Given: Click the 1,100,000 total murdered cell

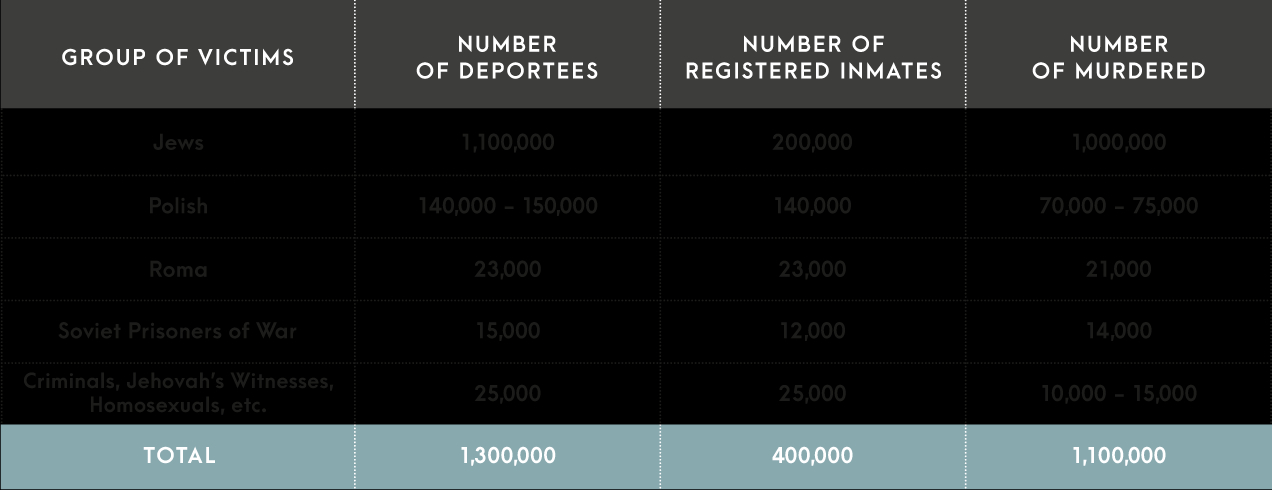Looking at the screenshot, I should click(x=1119, y=456).
